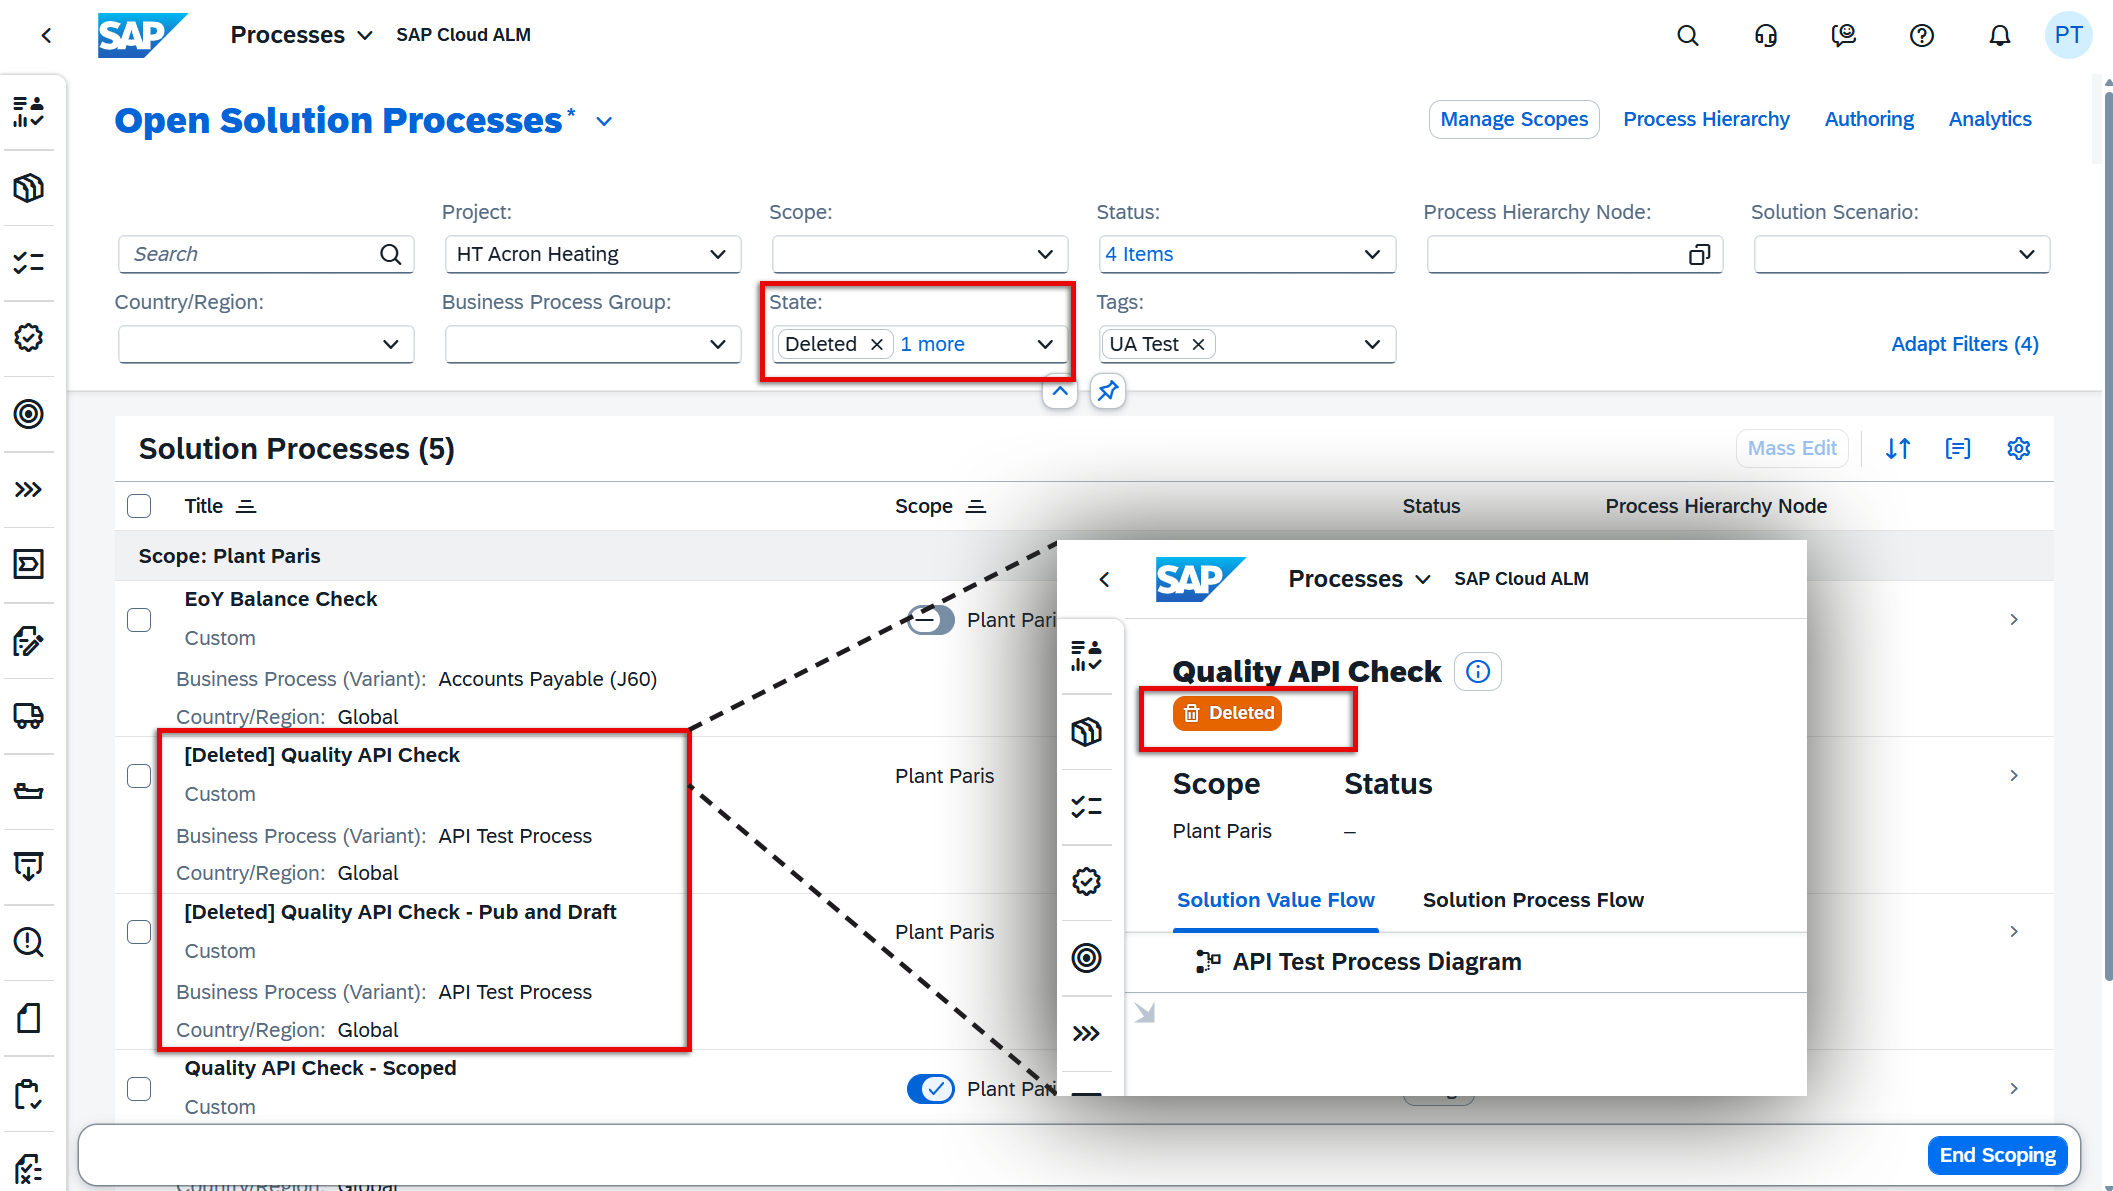Click the info icon beside Quality API Check
This screenshot has height=1191, width=2113.
(1477, 671)
